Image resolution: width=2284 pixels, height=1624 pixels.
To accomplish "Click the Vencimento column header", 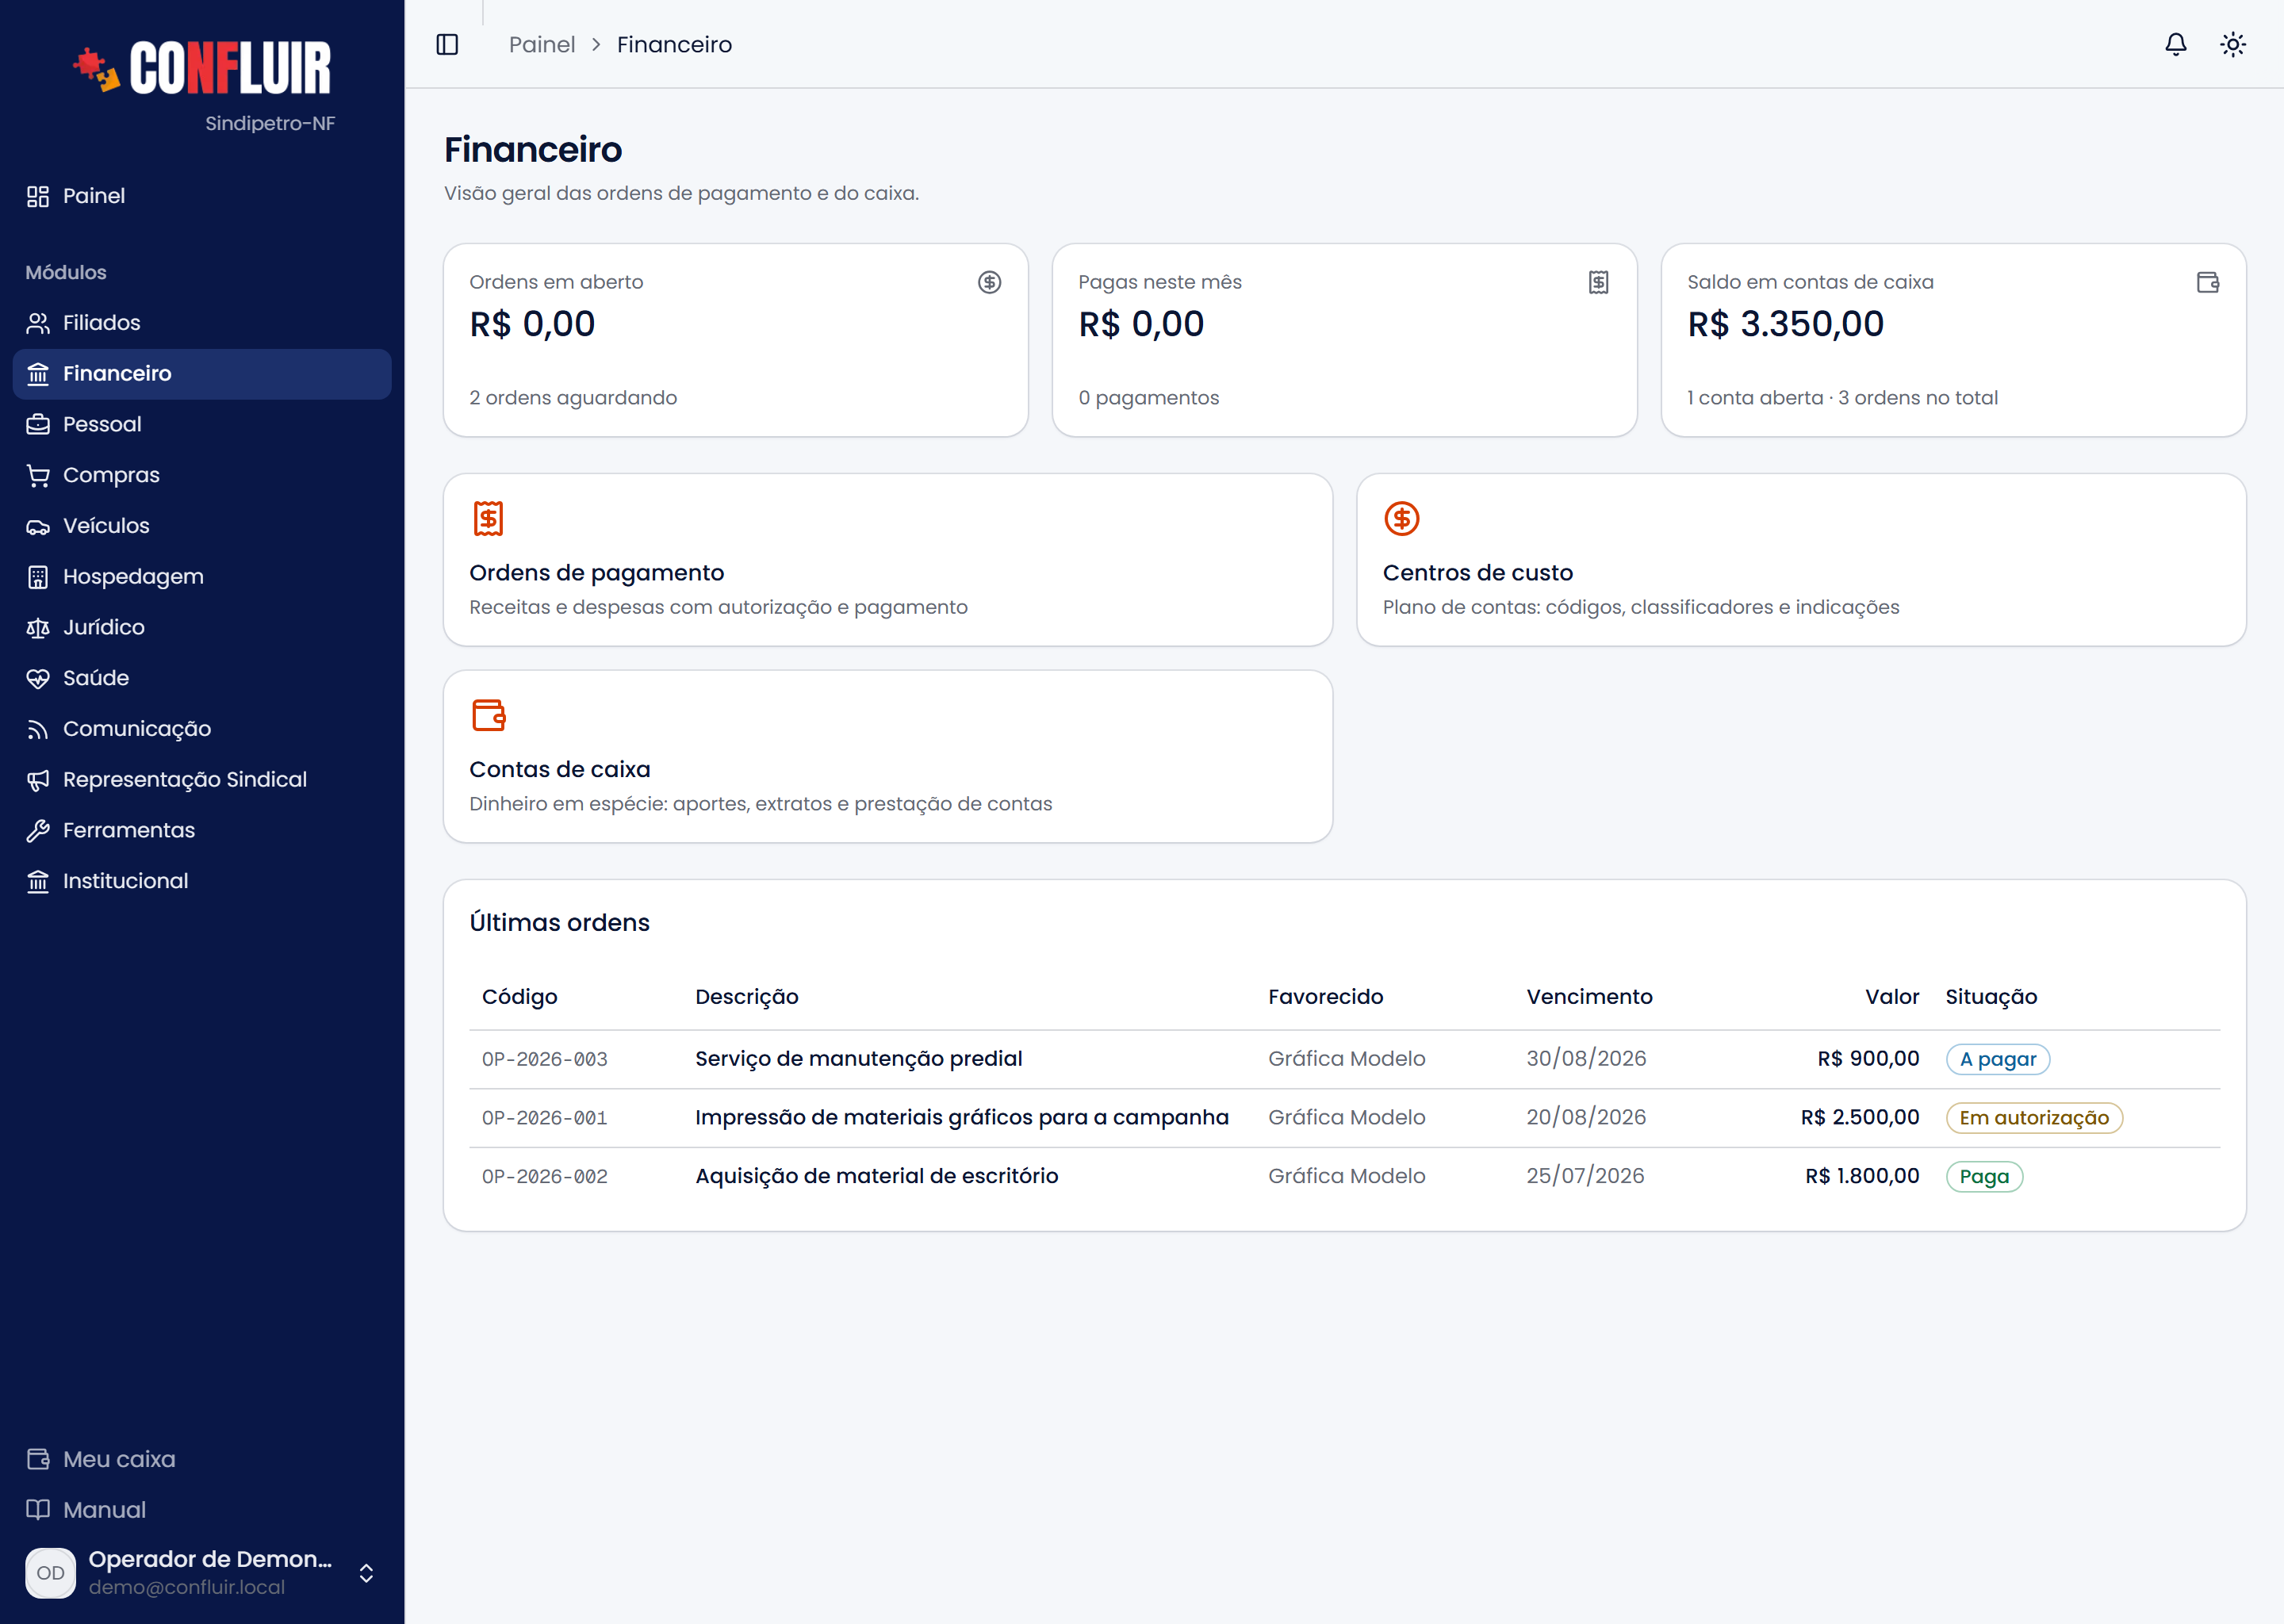I will (1589, 997).
